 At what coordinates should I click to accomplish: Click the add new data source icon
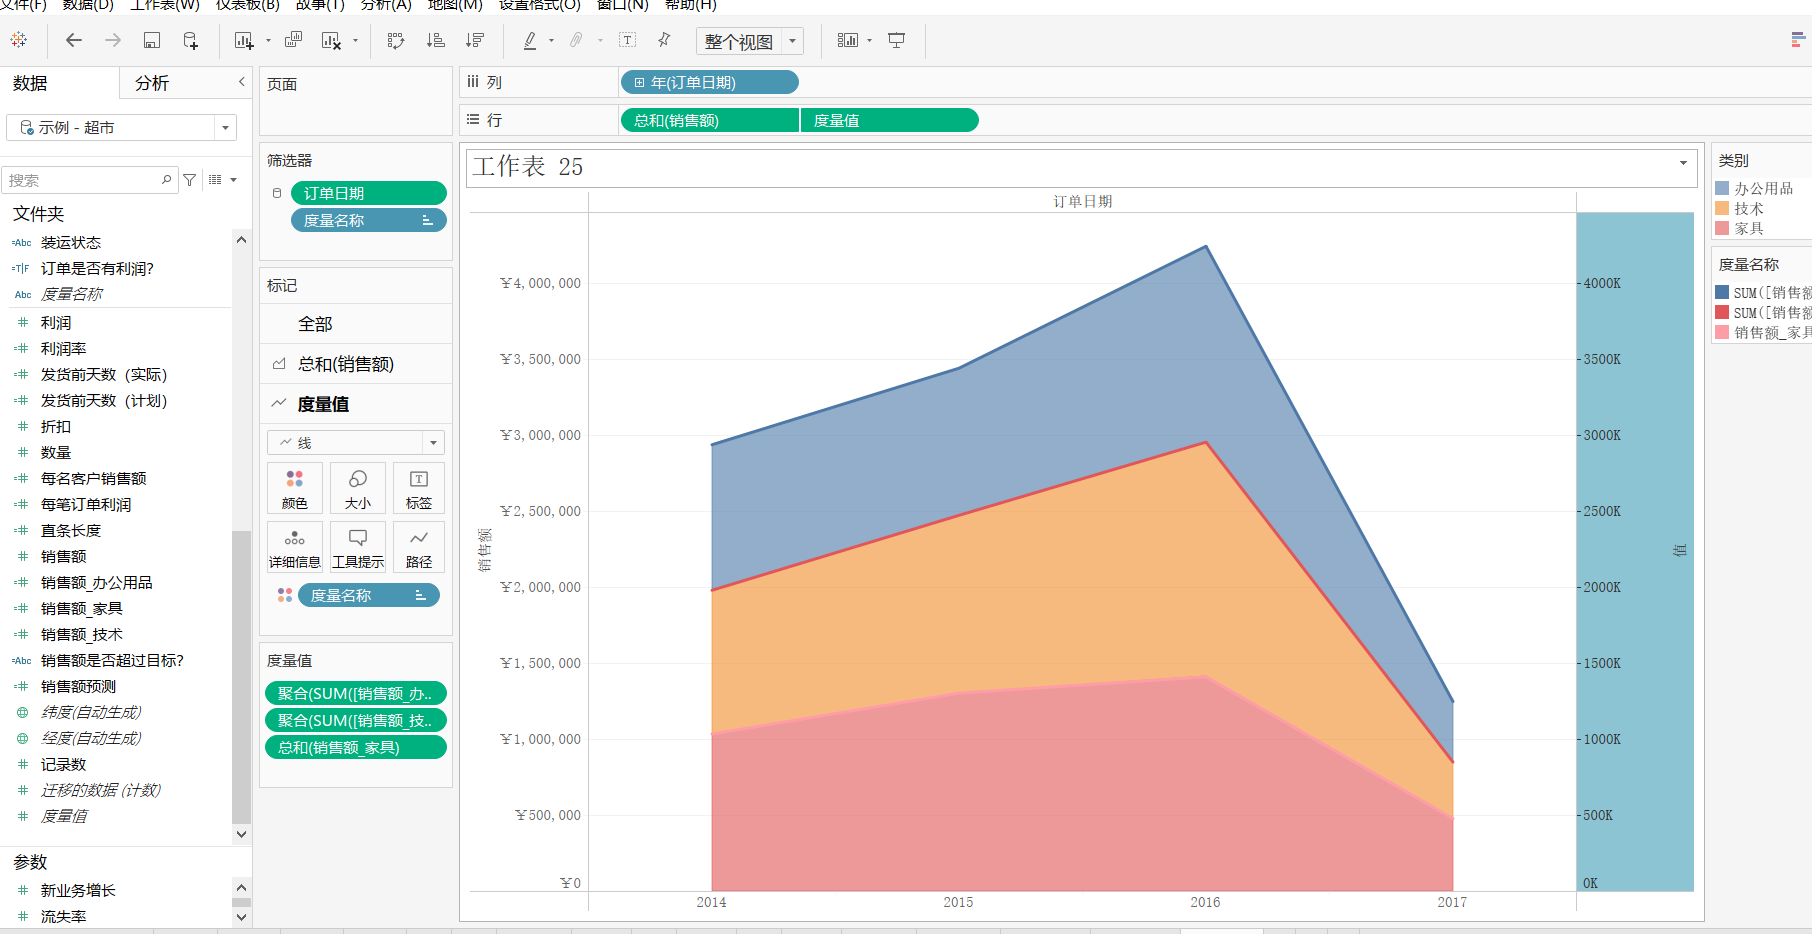(190, 40)
